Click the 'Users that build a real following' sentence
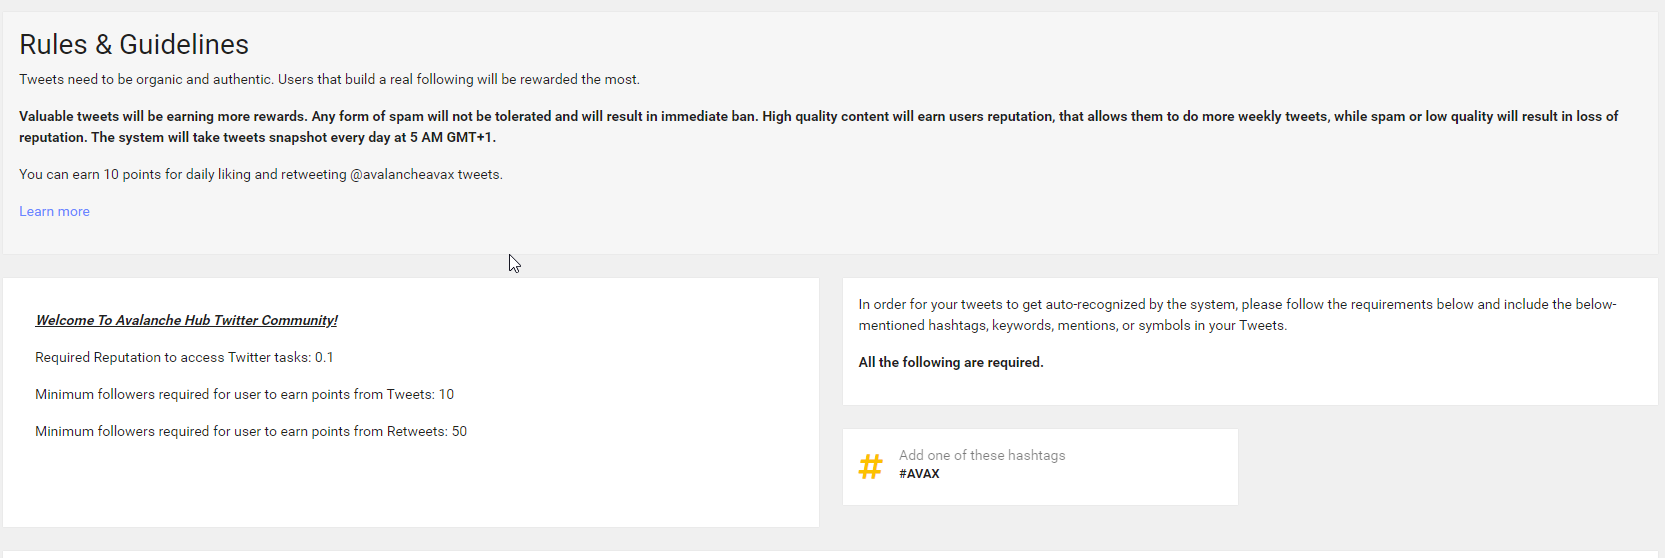 tap(458, 79)
